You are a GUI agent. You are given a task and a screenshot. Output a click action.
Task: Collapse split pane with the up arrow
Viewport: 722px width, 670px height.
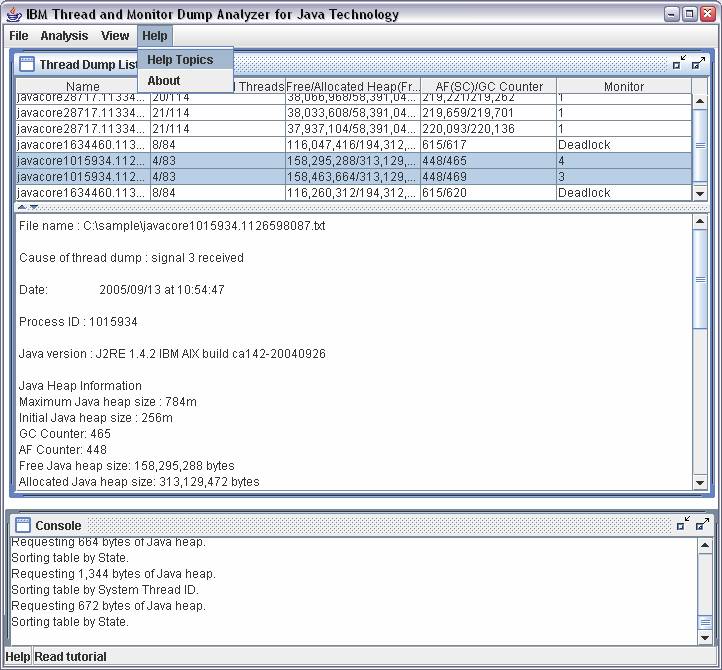[x=22, y=207]
